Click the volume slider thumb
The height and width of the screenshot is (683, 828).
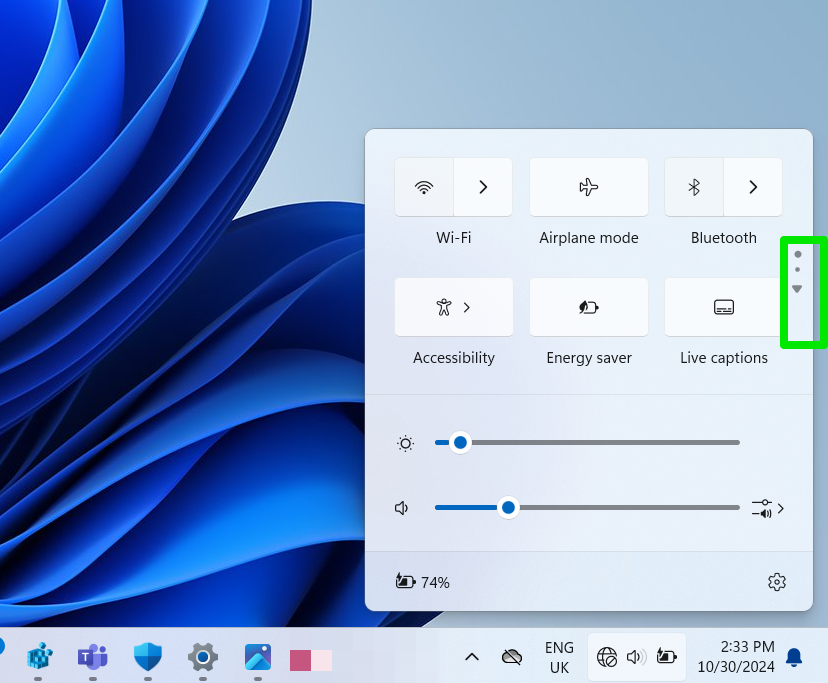(509, 508)
